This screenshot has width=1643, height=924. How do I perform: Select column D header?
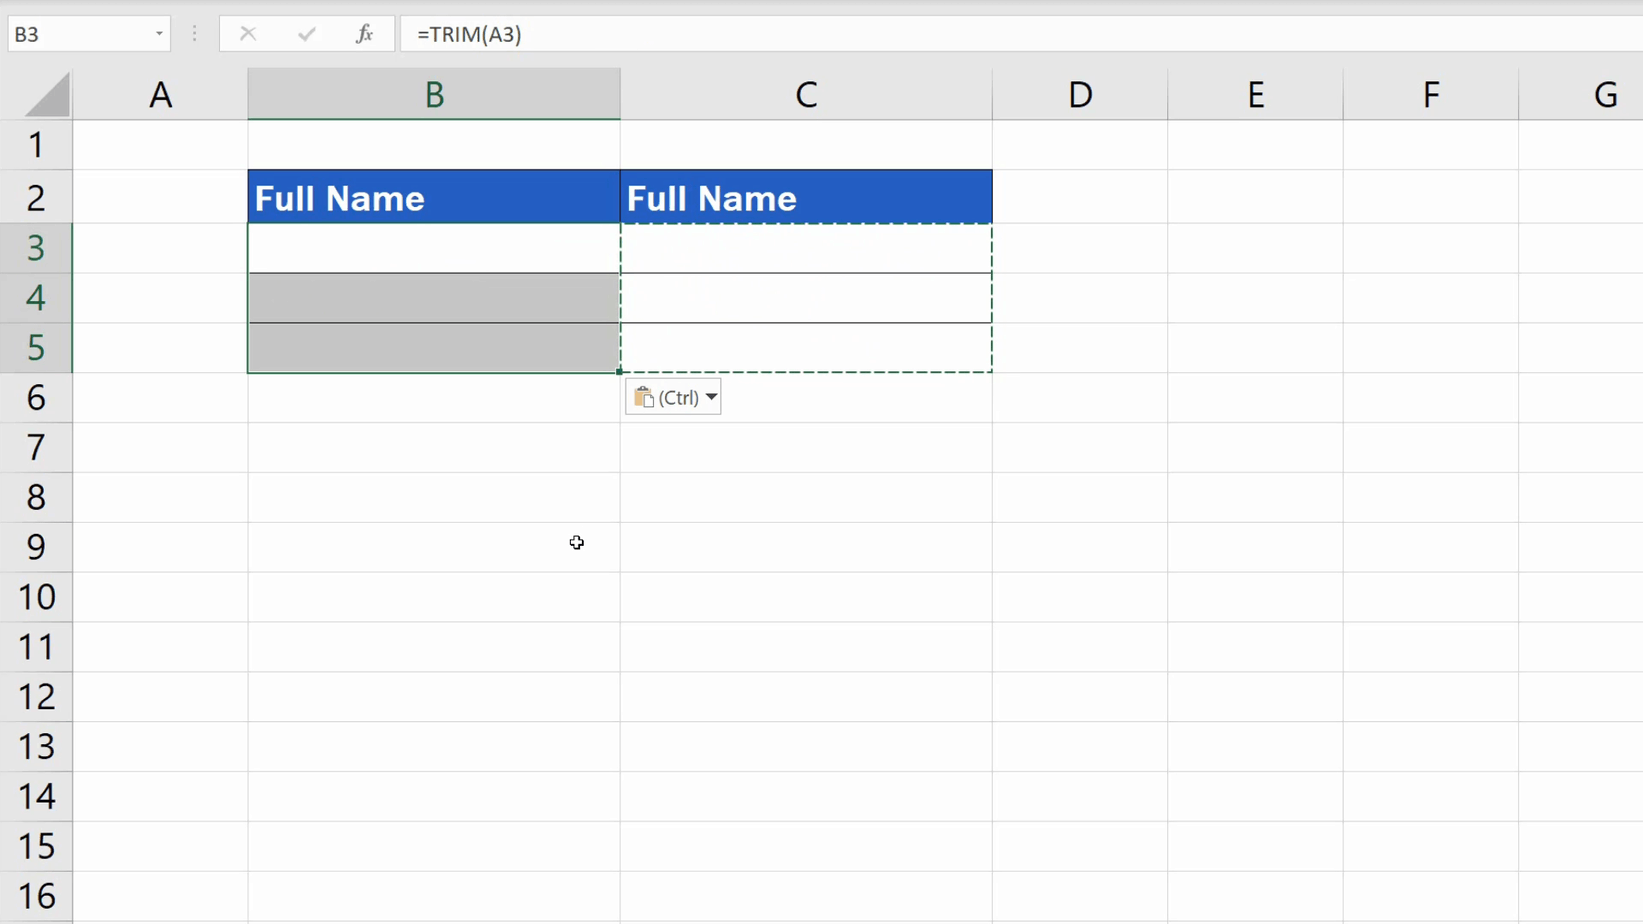pos(1079,93)
